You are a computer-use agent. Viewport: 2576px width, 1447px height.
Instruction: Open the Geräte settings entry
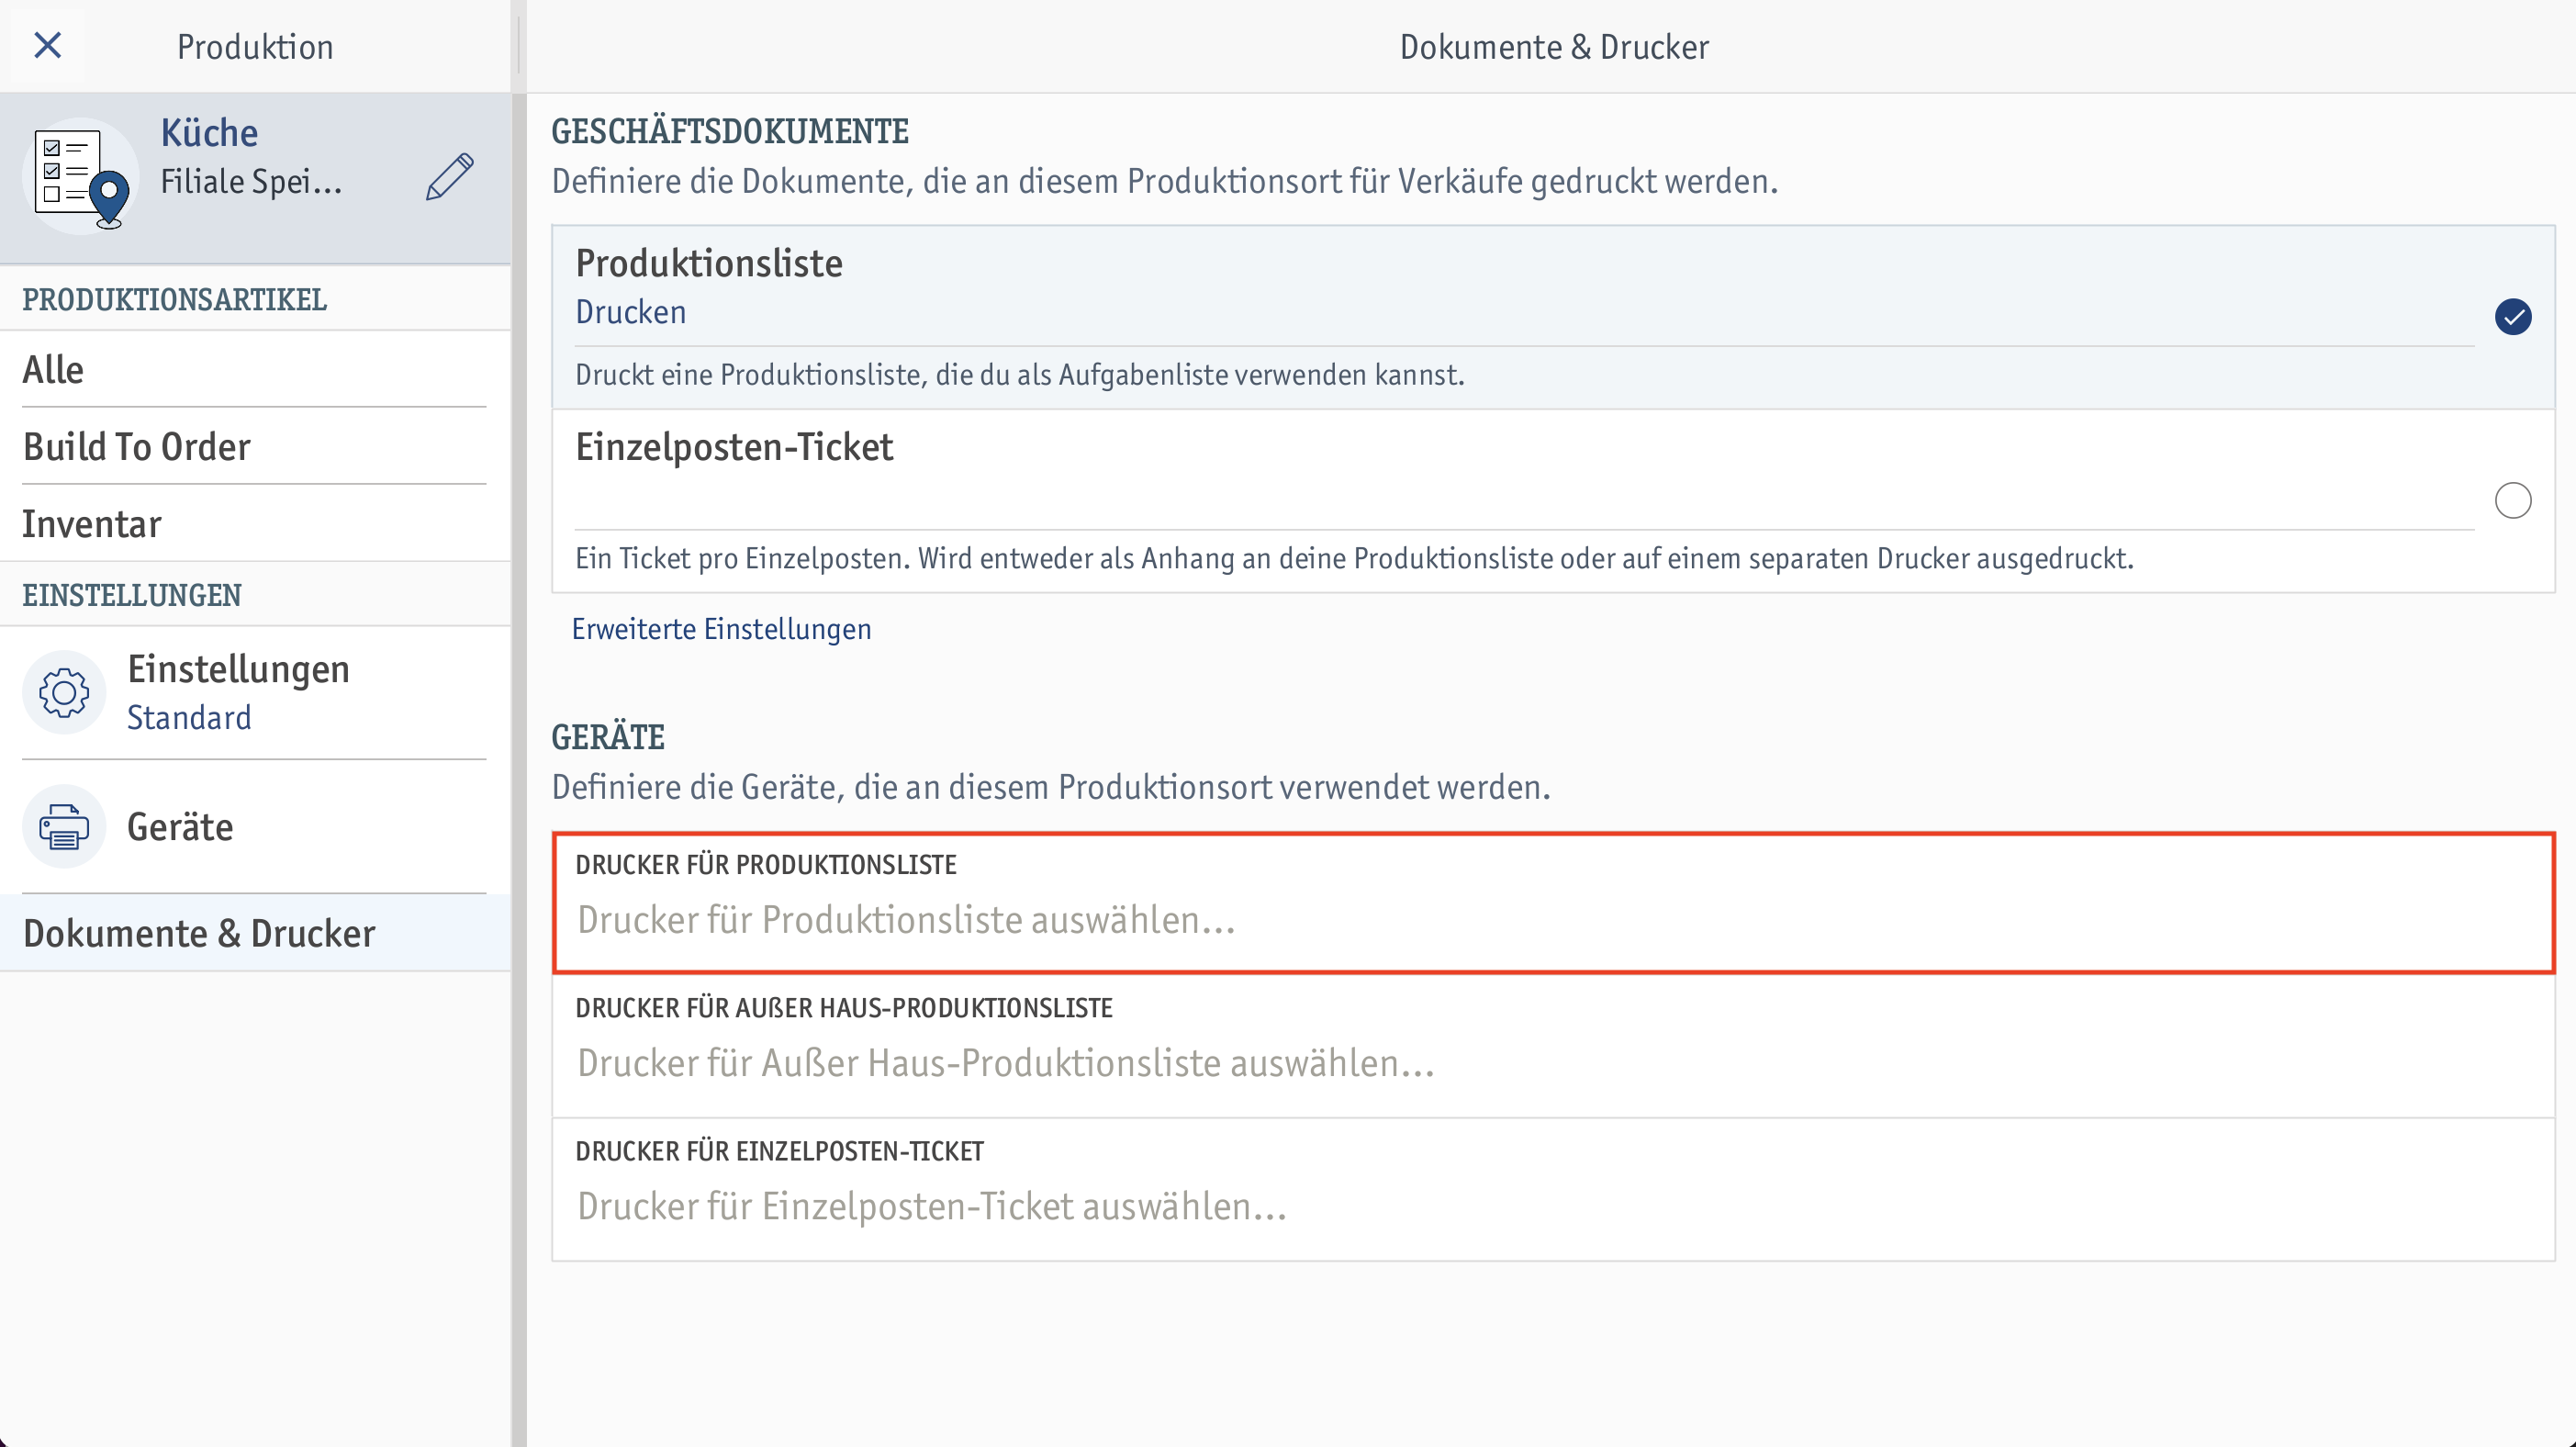click(255, 826)
